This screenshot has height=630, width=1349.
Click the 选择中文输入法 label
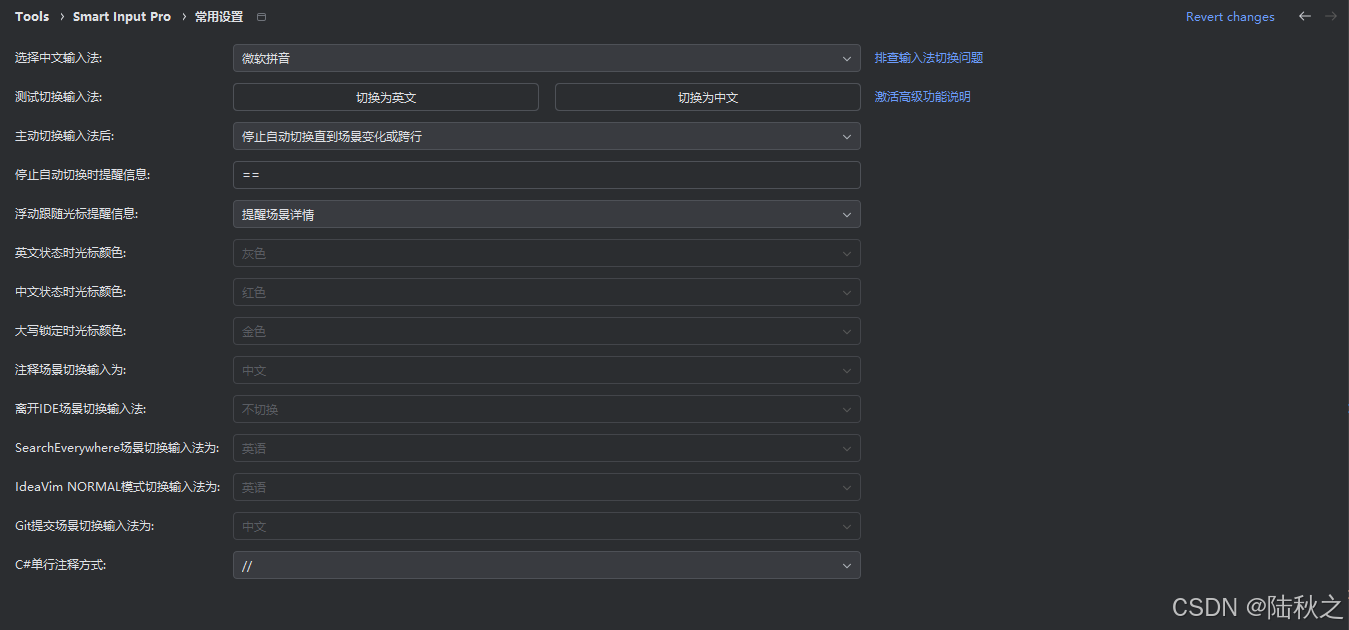point(58,58)
